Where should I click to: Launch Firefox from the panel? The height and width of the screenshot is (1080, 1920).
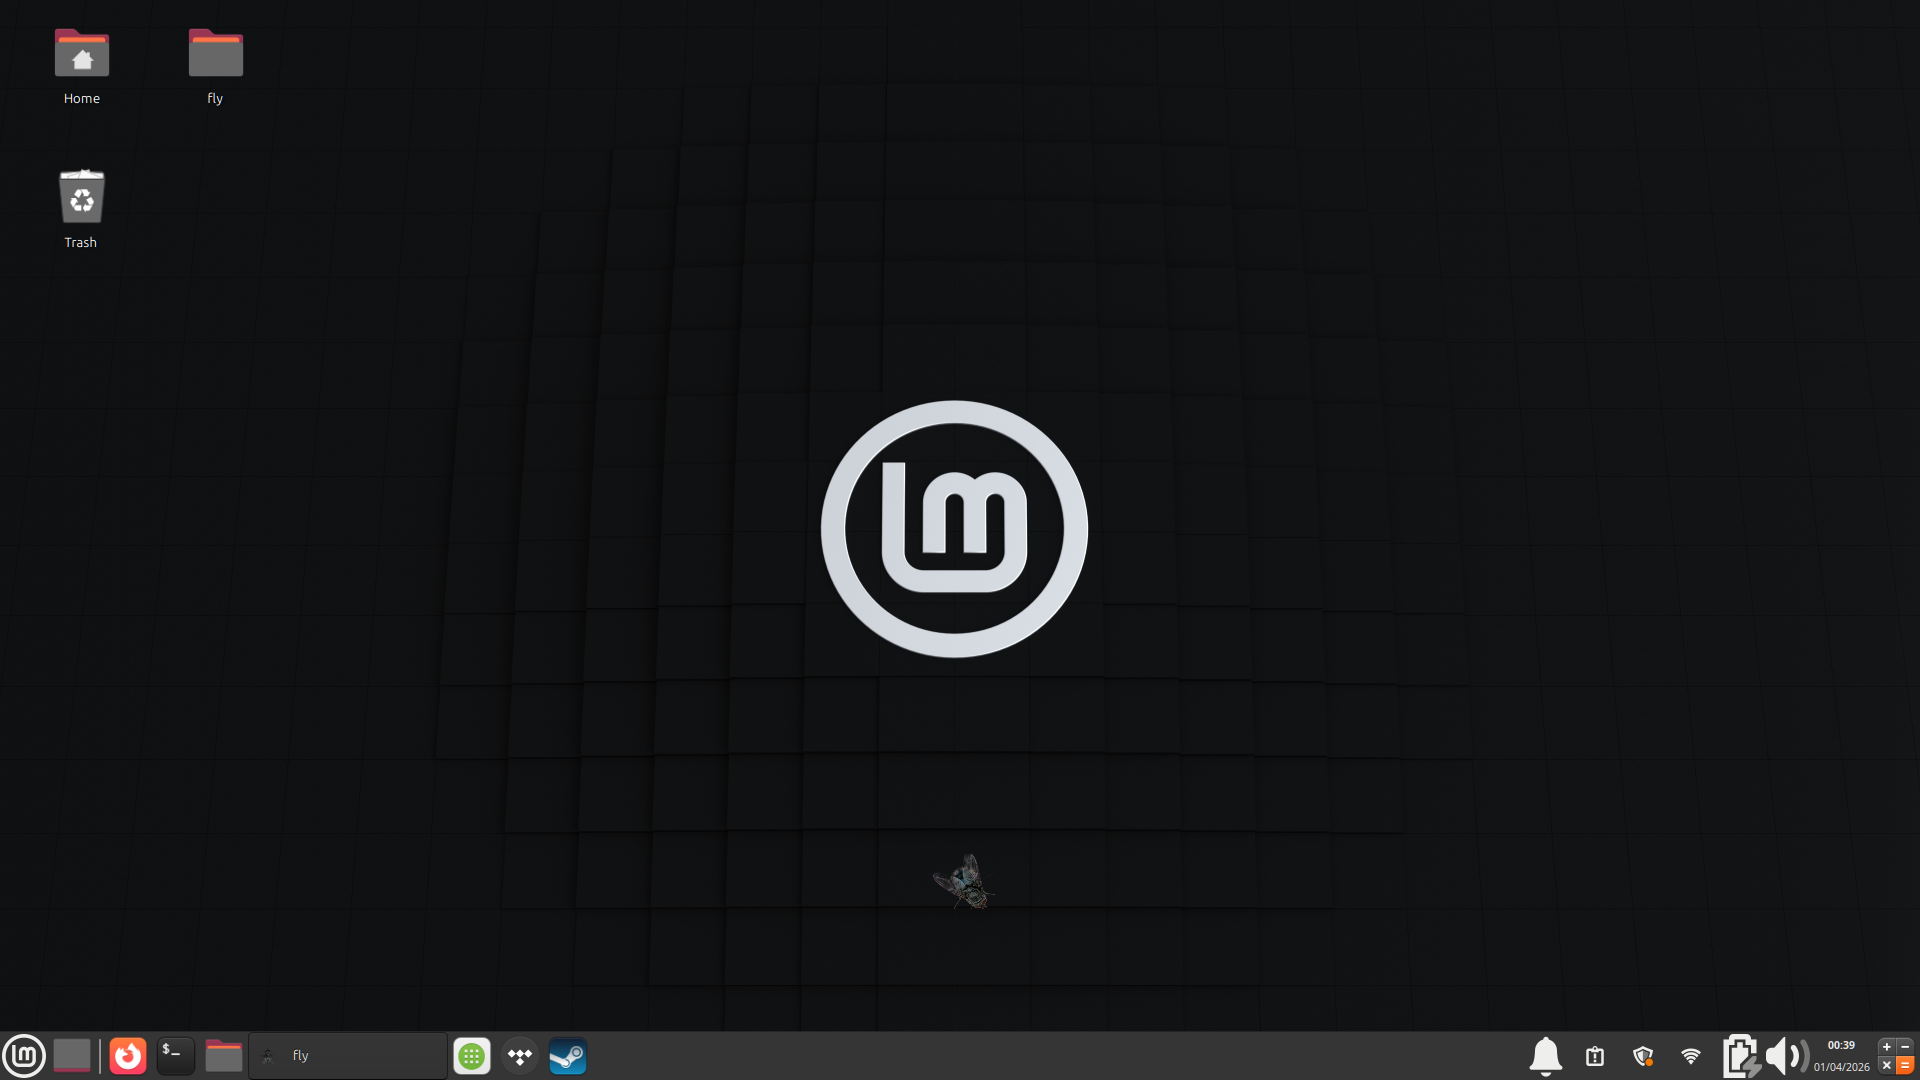coord(127,1055)
